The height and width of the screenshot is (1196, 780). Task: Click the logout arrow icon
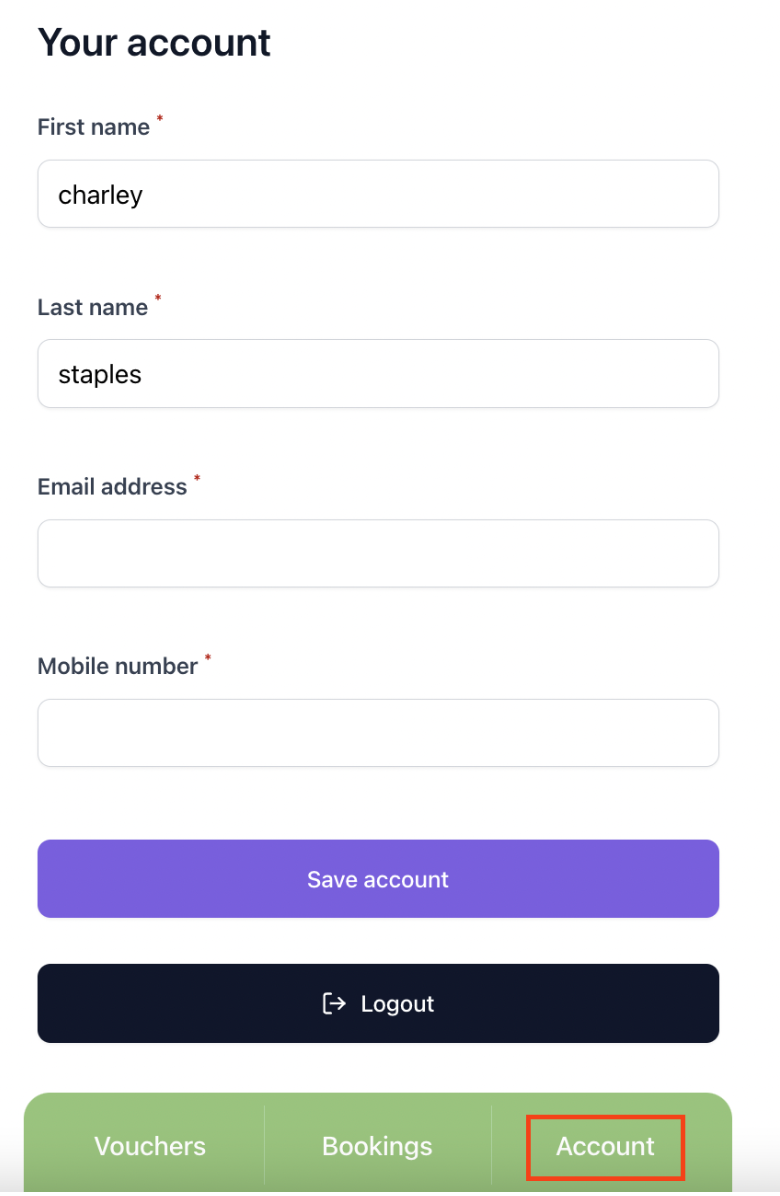coord(334,1003)
